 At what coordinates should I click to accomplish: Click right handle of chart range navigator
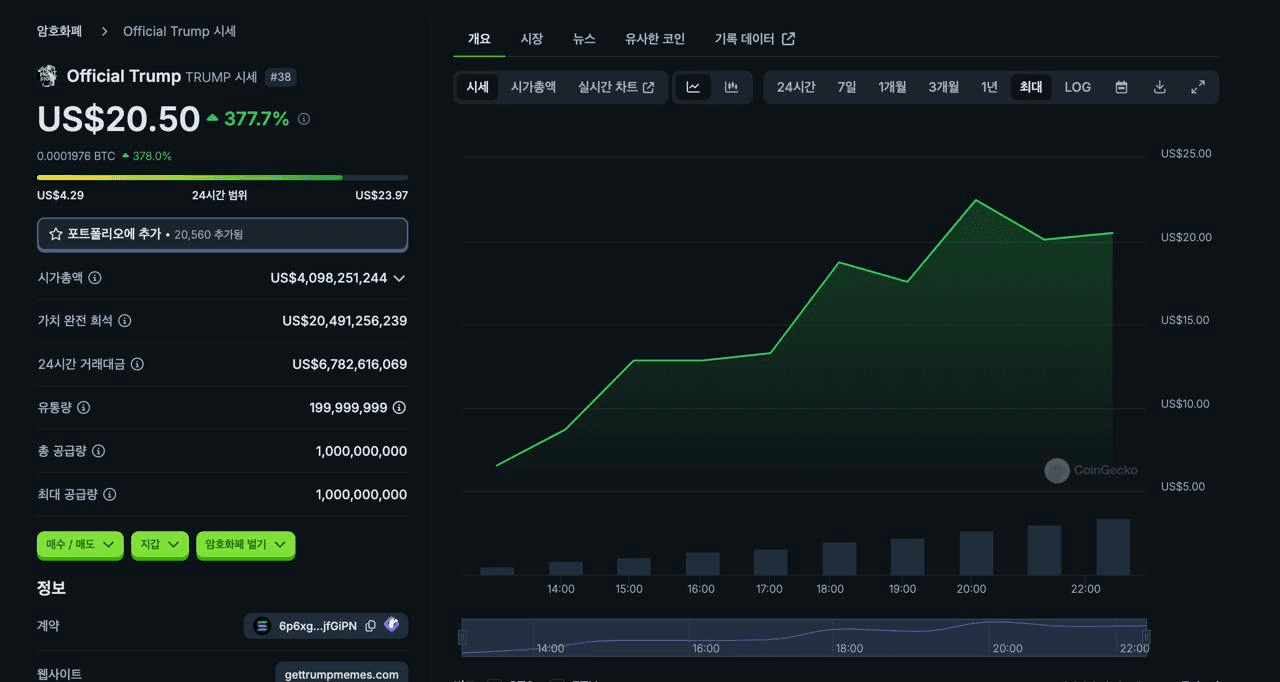[1146, 637]
